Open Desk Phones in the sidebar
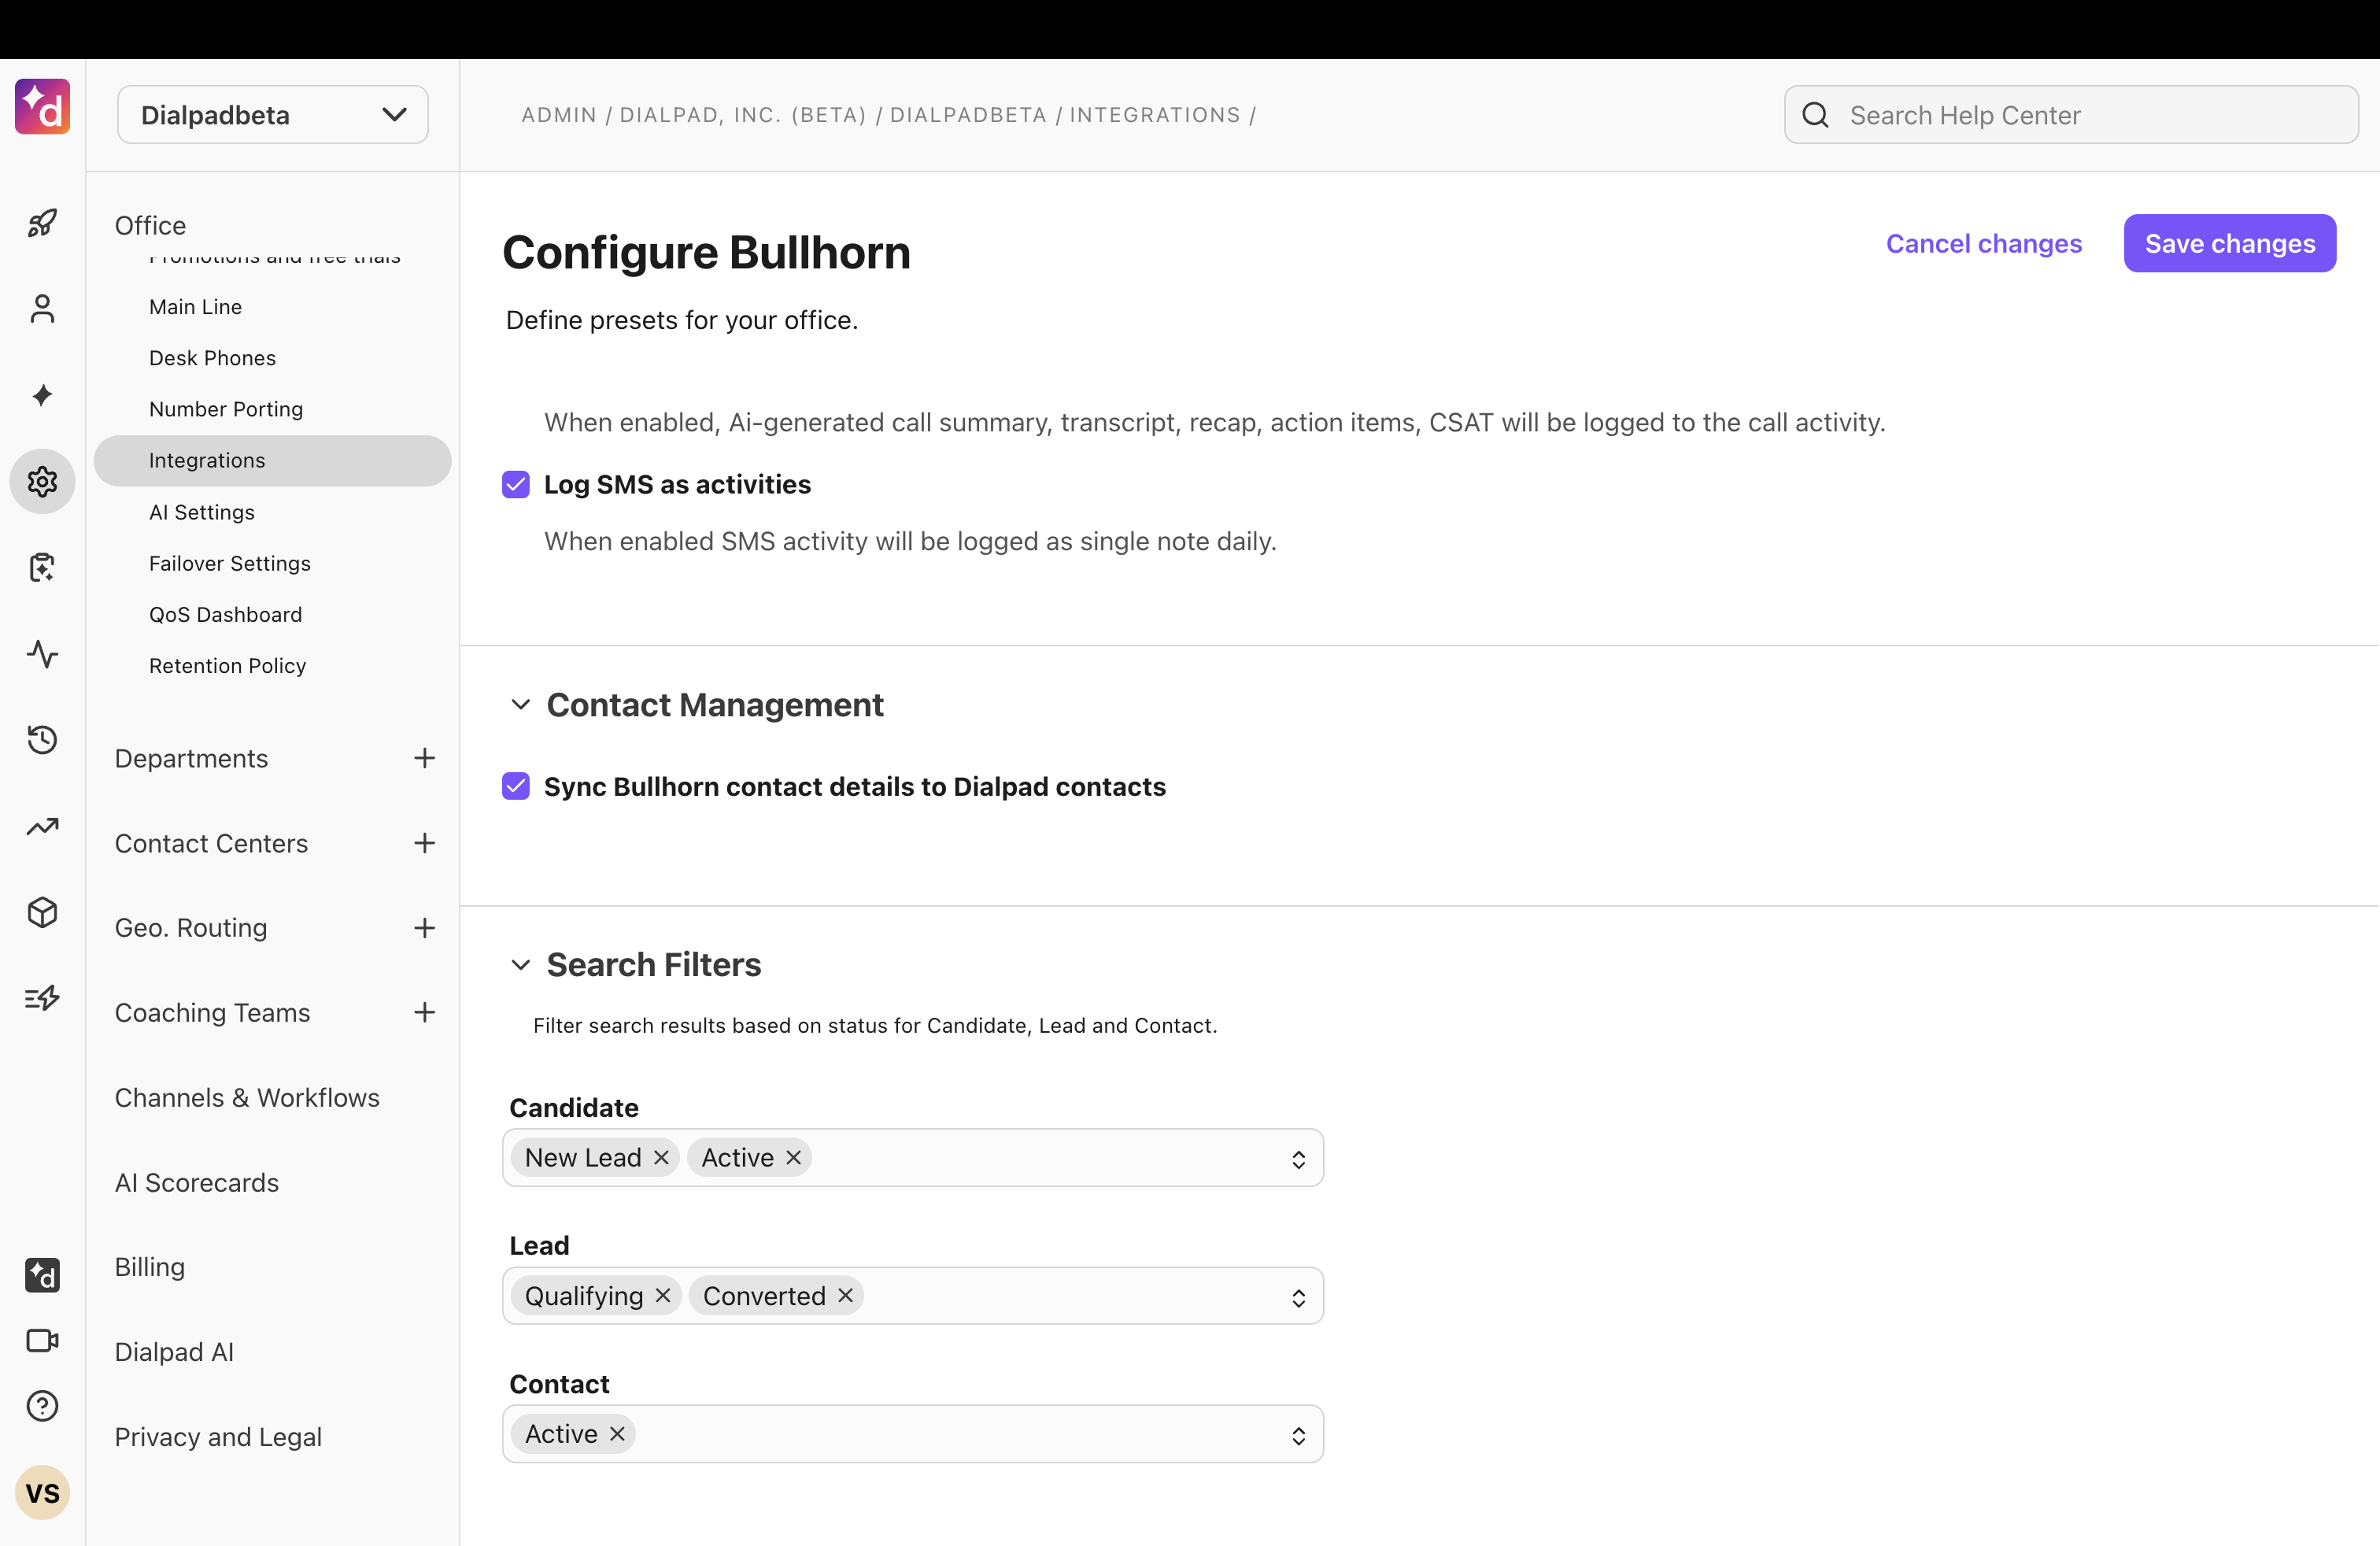Screen dimensions: 2380x1546 (x=212, y=358)
